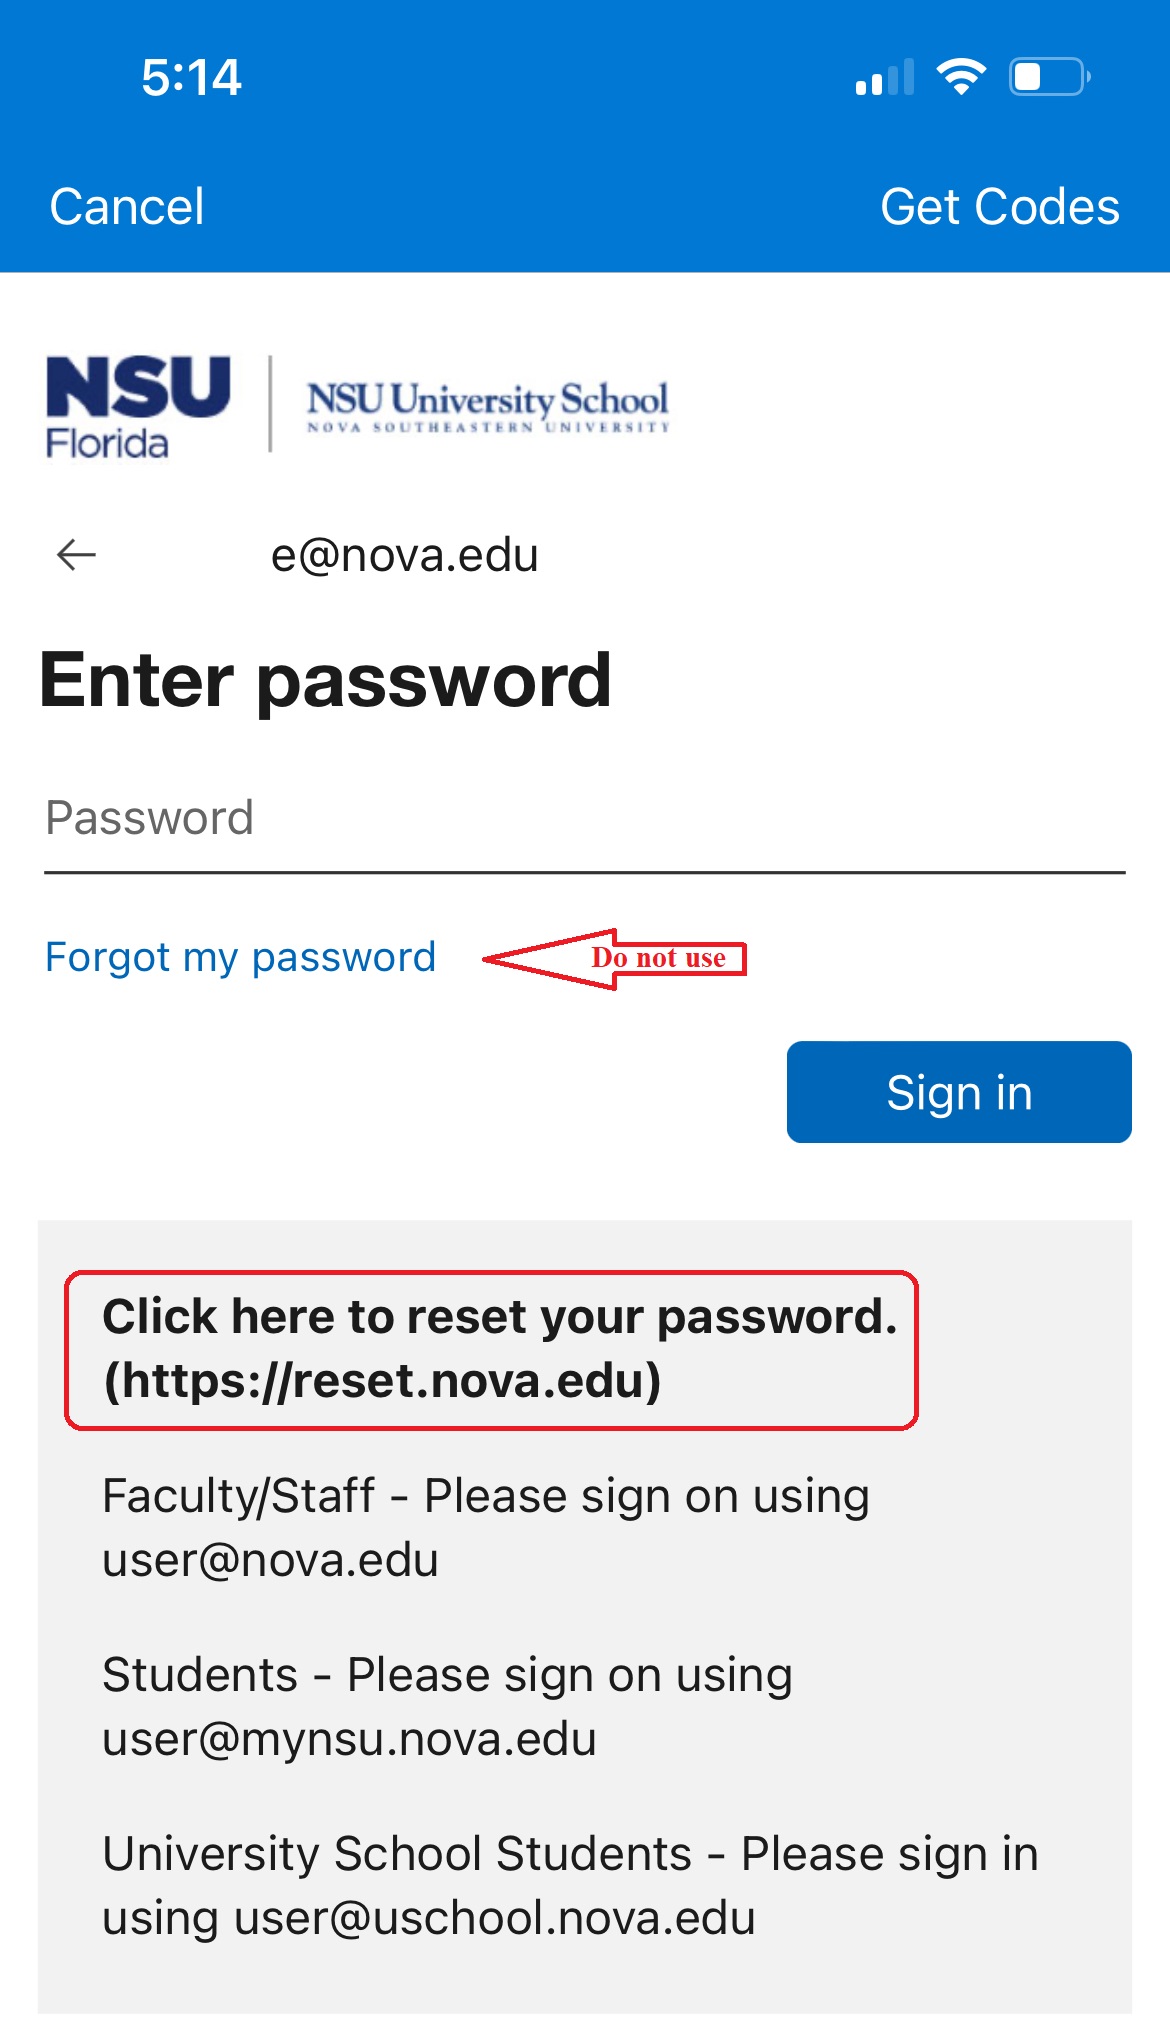The image size is (1170, 2020).
Task: Tap the Wi-Fi status icon
Action: [x=961, y=77]
